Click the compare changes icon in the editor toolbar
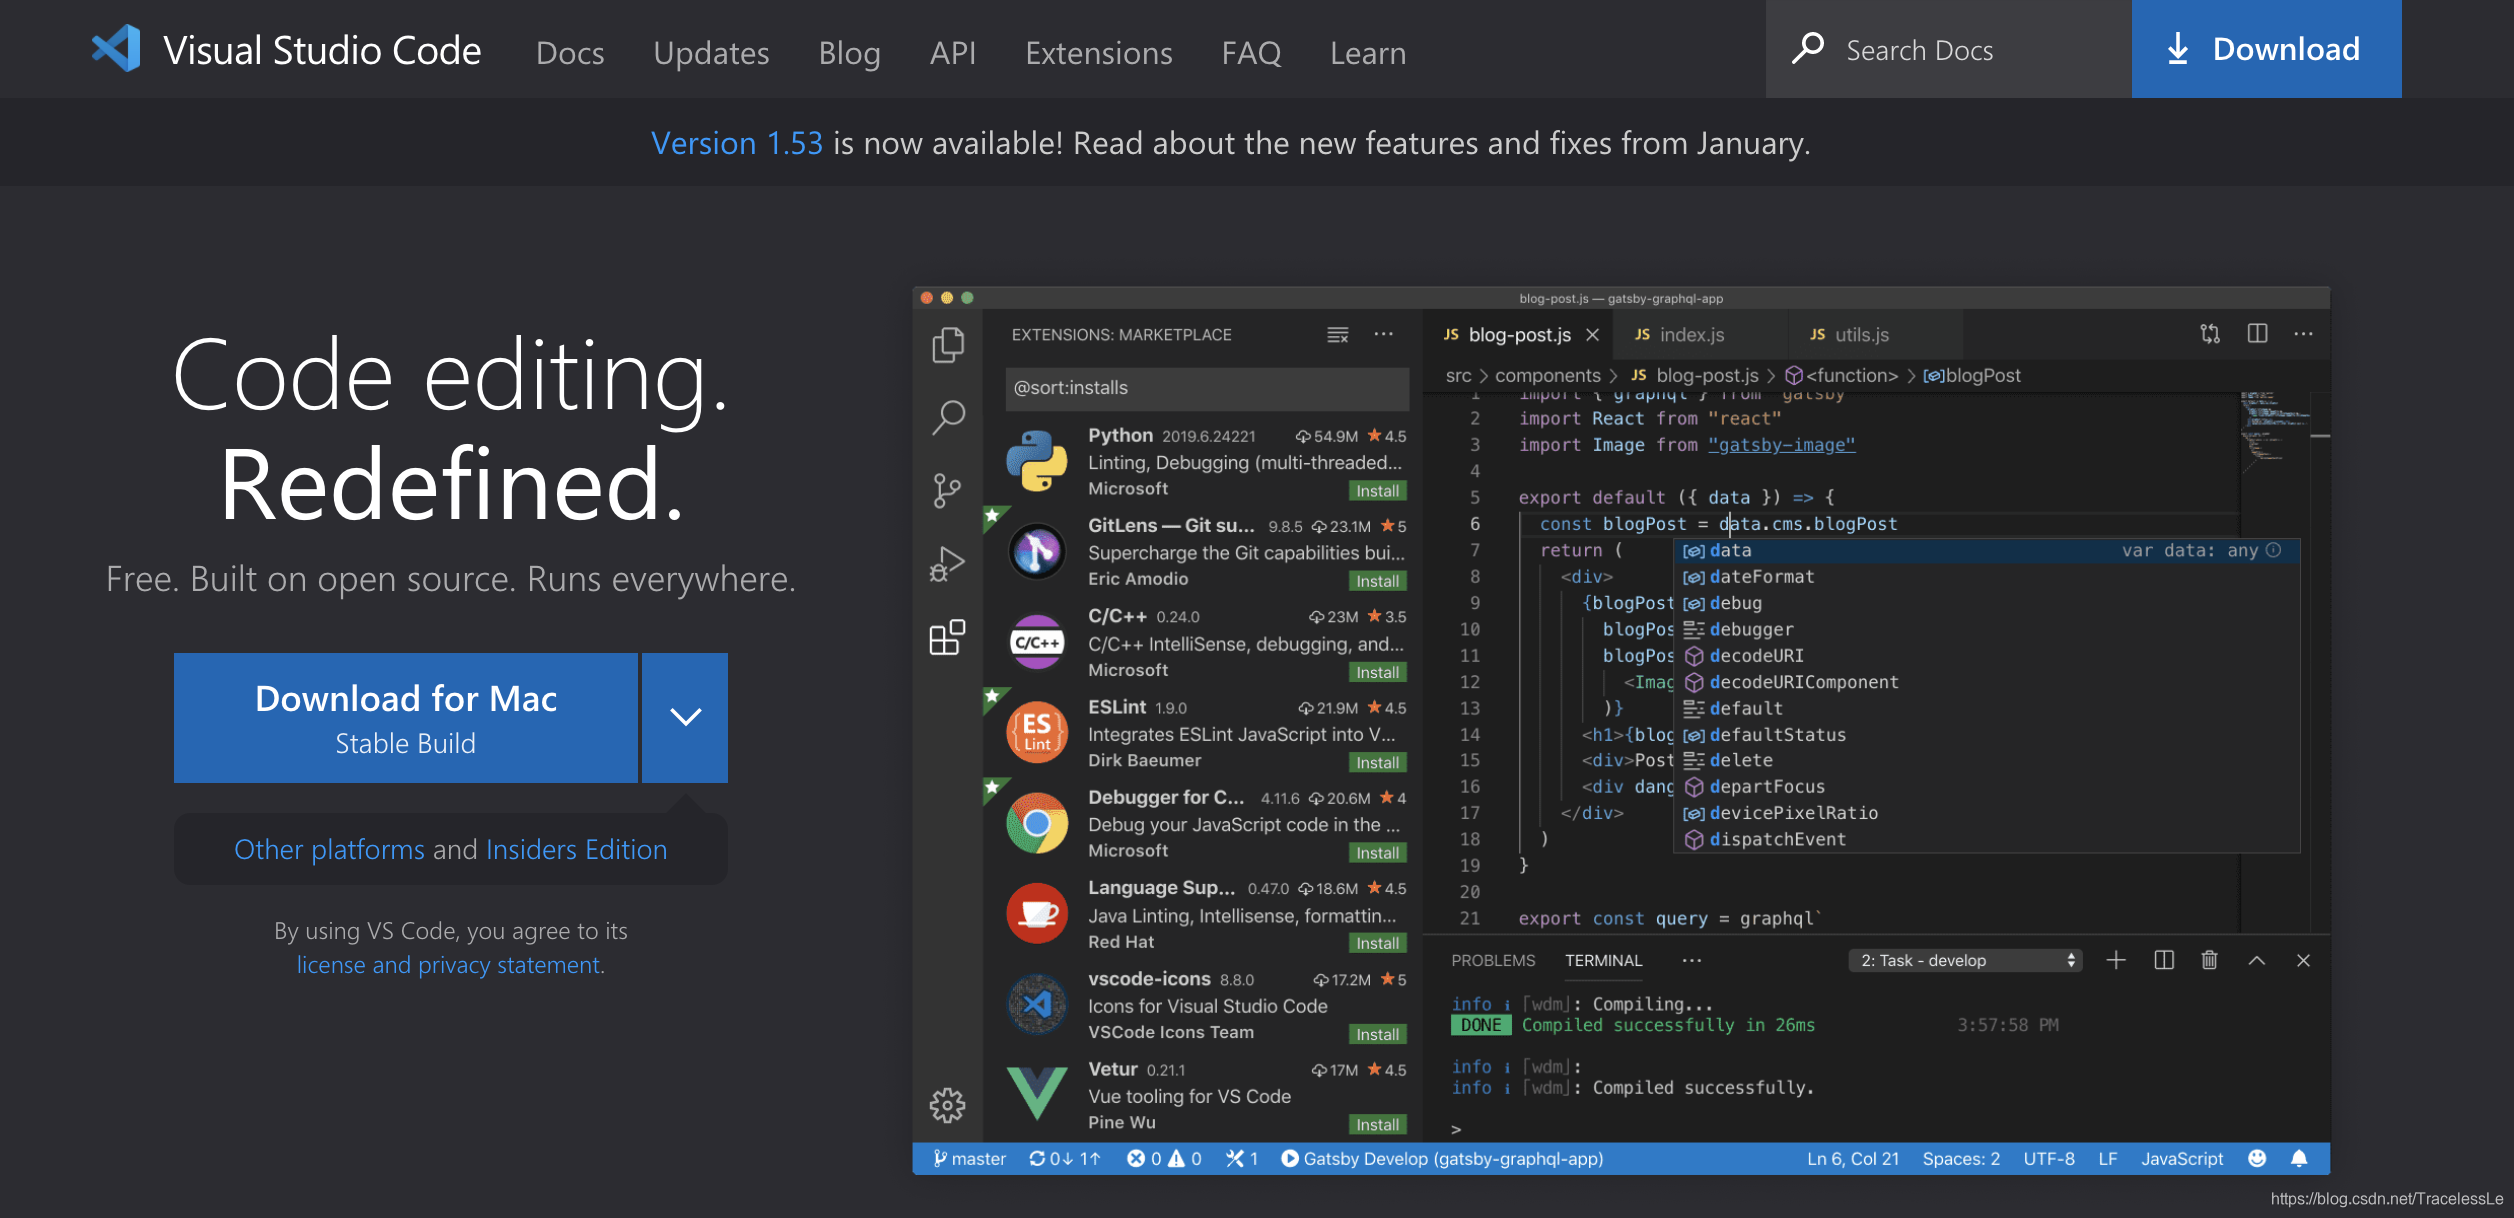2514x1218 pixels. pos(2210,334)
